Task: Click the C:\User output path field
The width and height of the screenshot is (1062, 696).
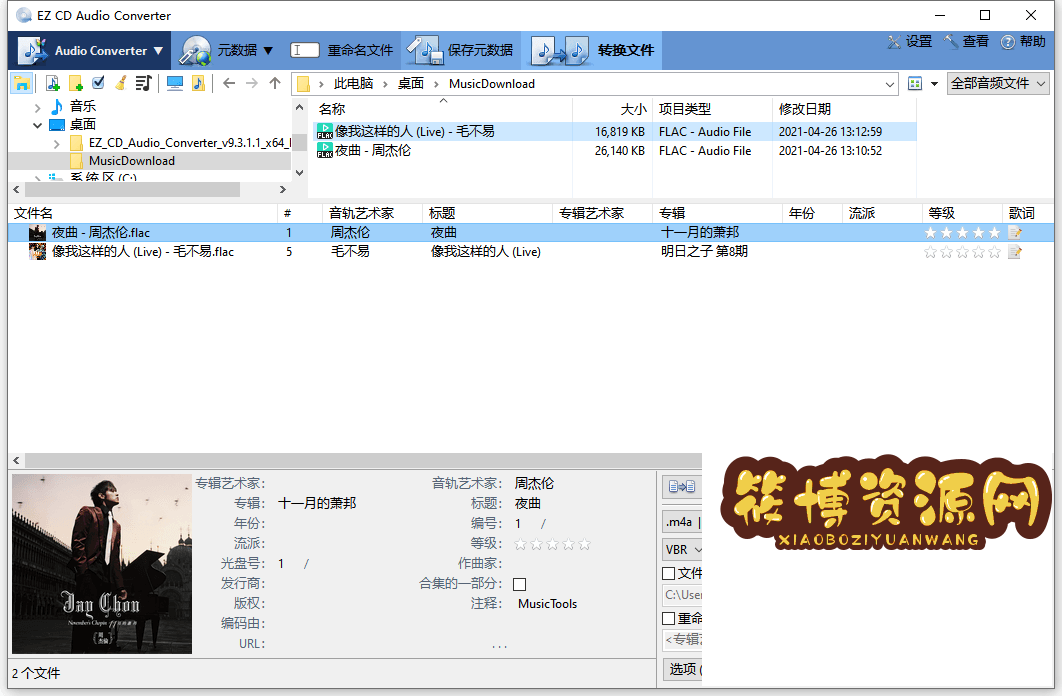Action: [x=683, y=595]
